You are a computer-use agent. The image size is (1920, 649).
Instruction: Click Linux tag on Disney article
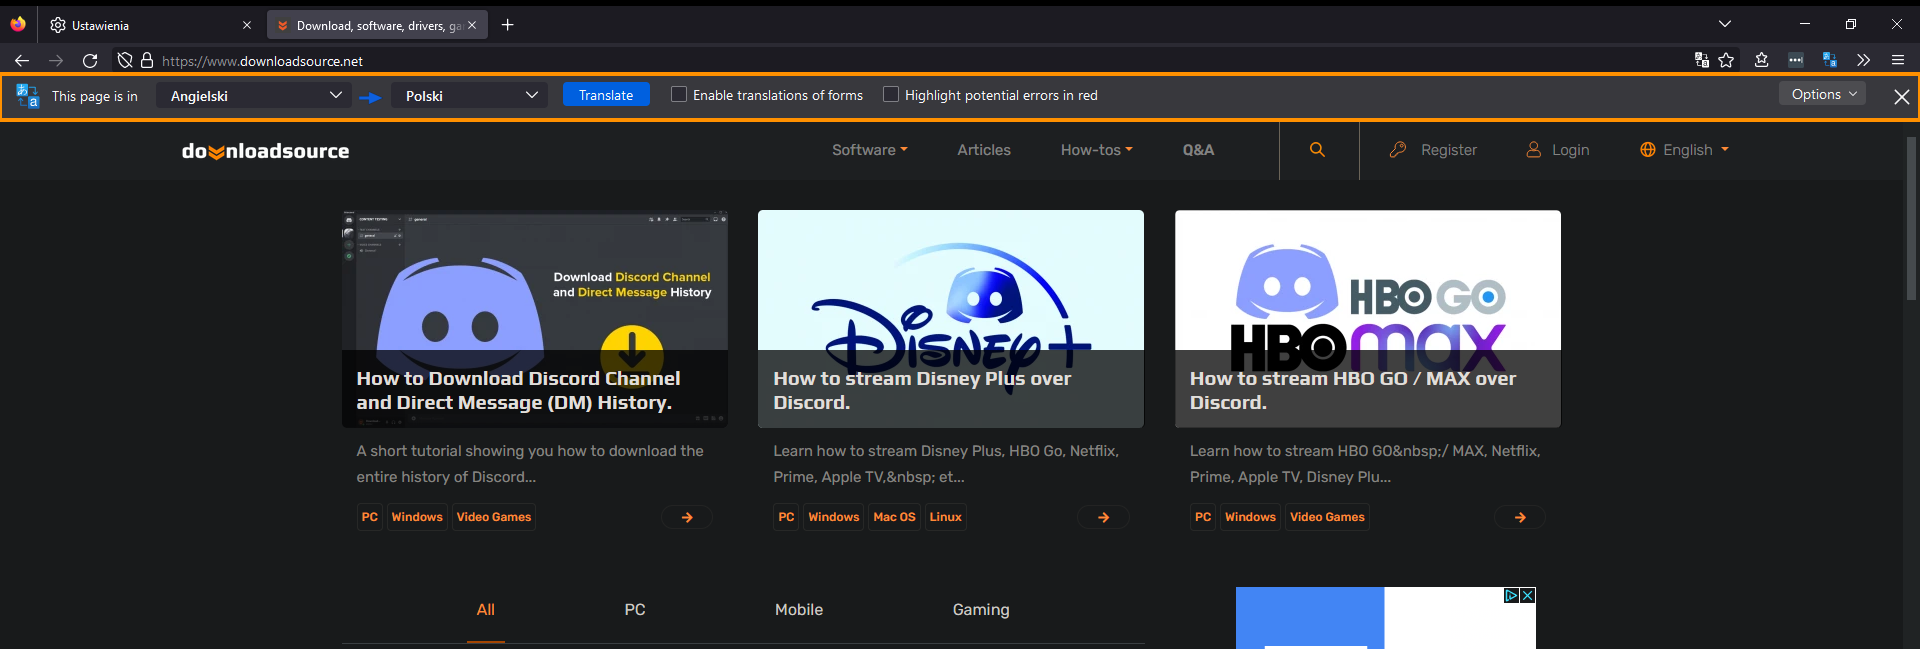point(945,517)
